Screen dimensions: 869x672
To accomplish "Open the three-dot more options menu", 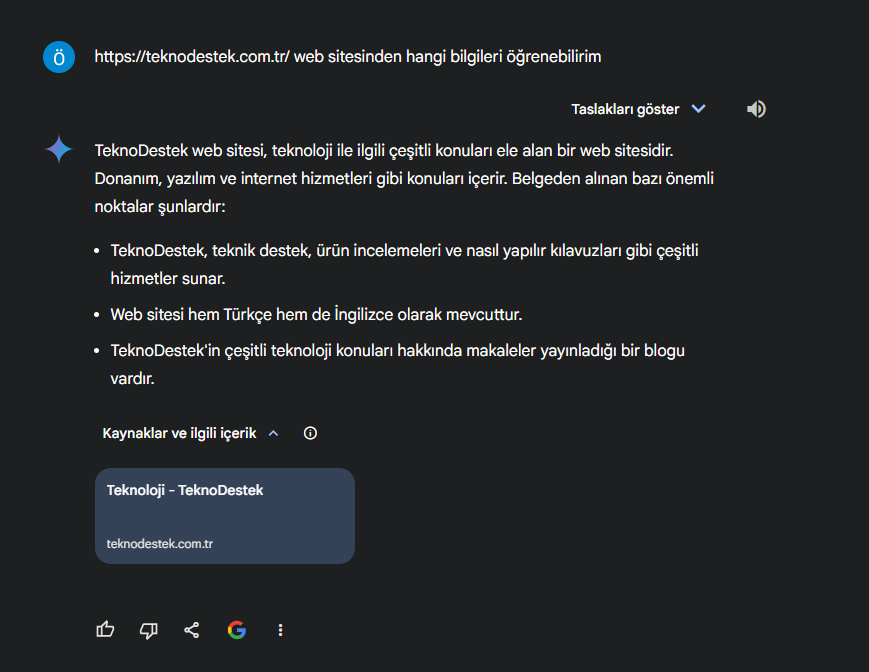I will (280, 630).
